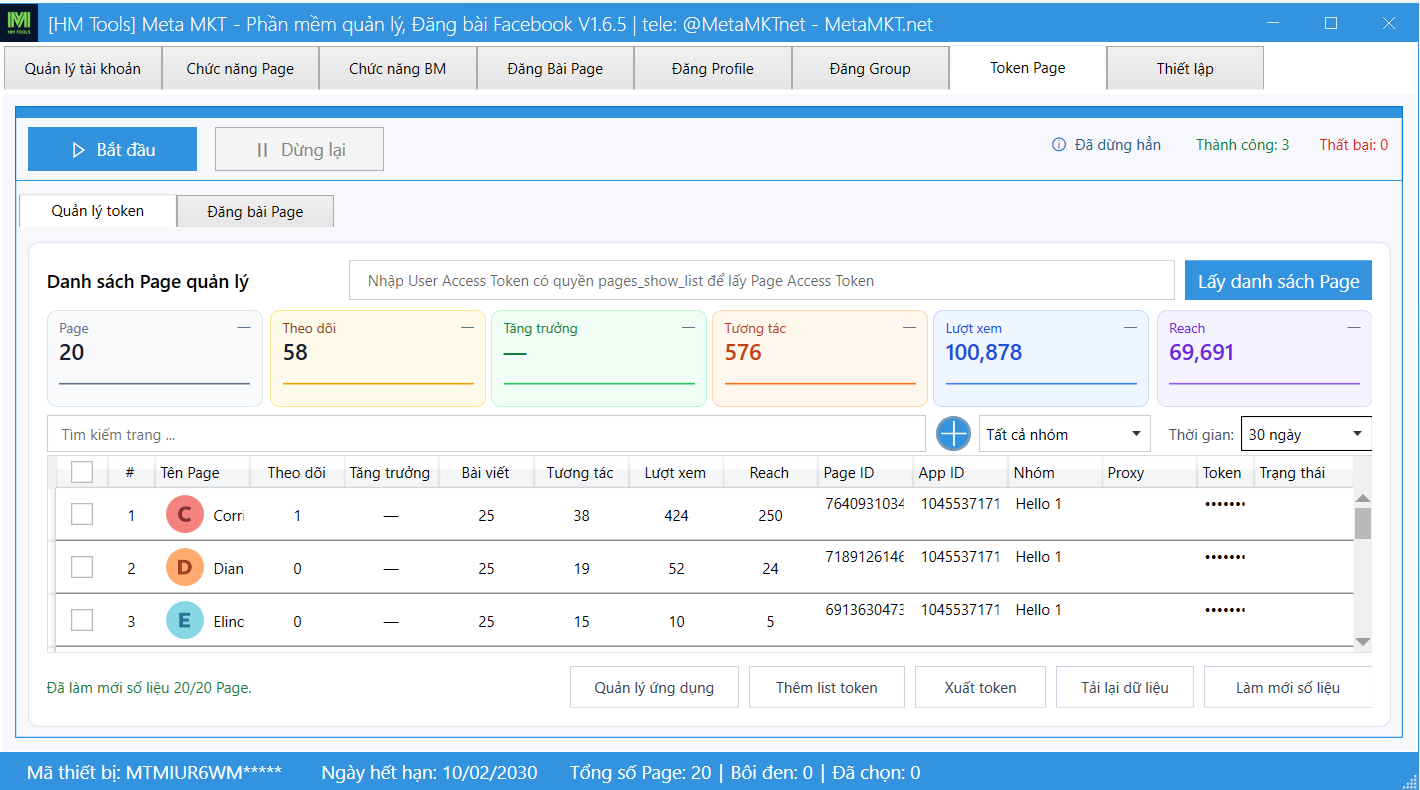This screenshot has height=790, width=1420.
Task: Switch to the Chức năng Page tab
Action: coord(240,69)
